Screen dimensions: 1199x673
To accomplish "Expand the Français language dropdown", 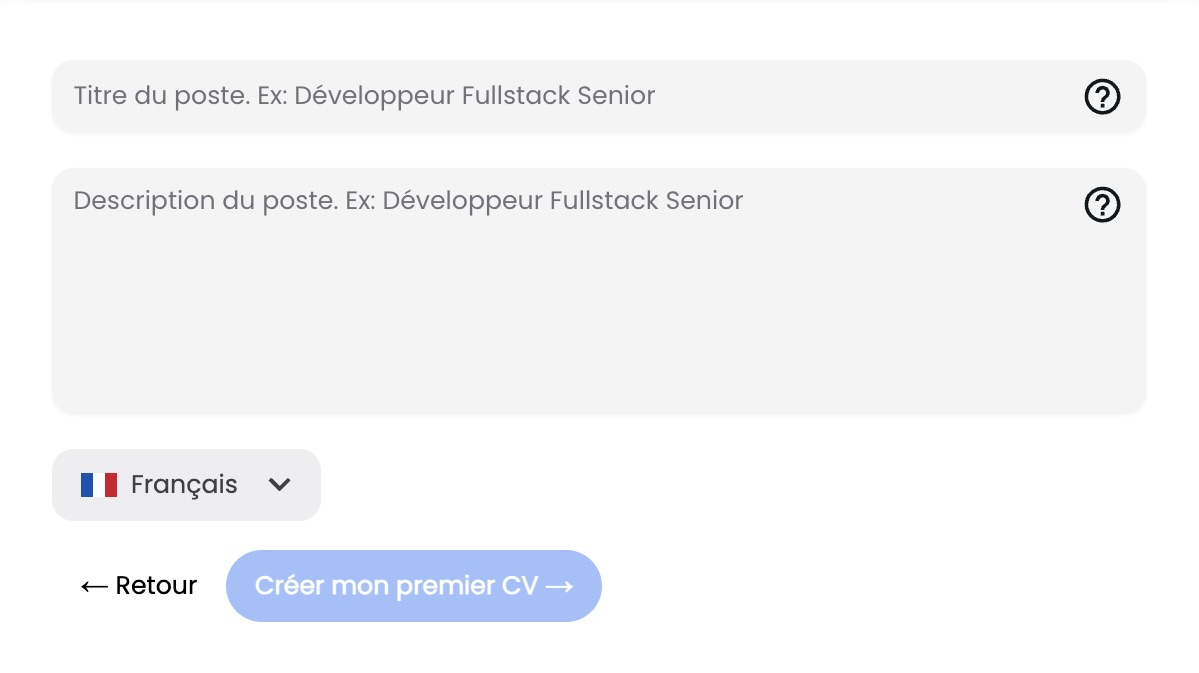I will tap(187, 485).
